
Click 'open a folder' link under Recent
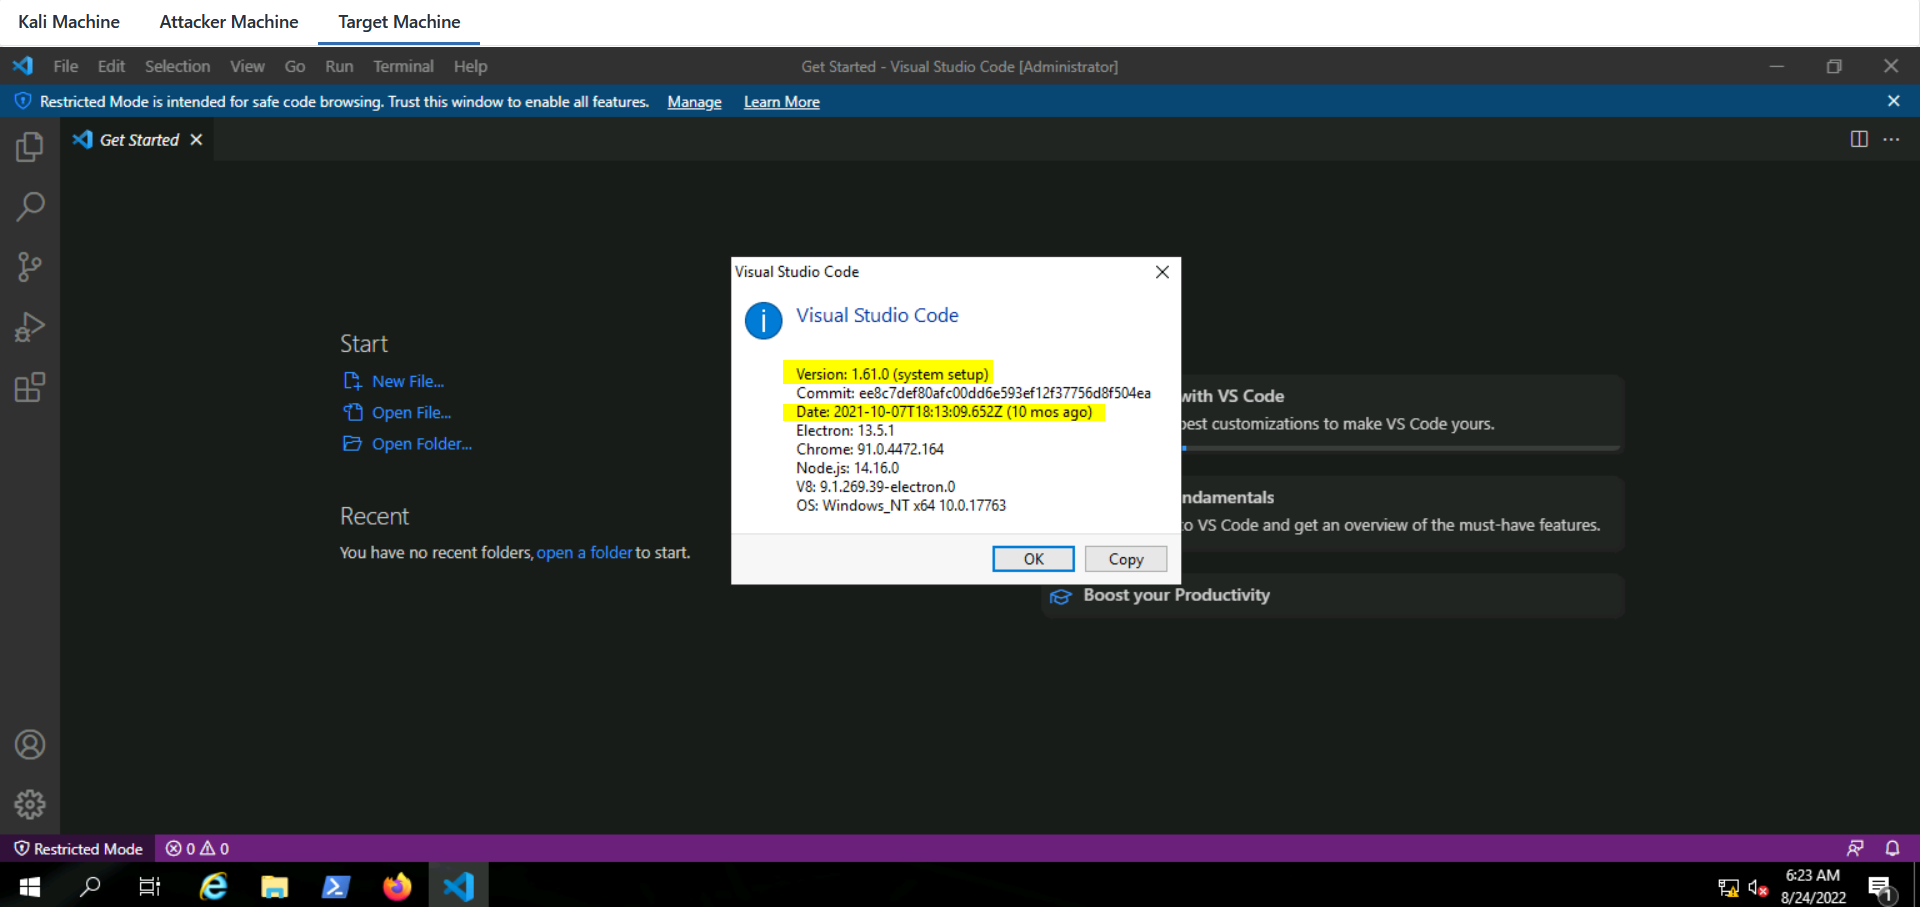584,552
